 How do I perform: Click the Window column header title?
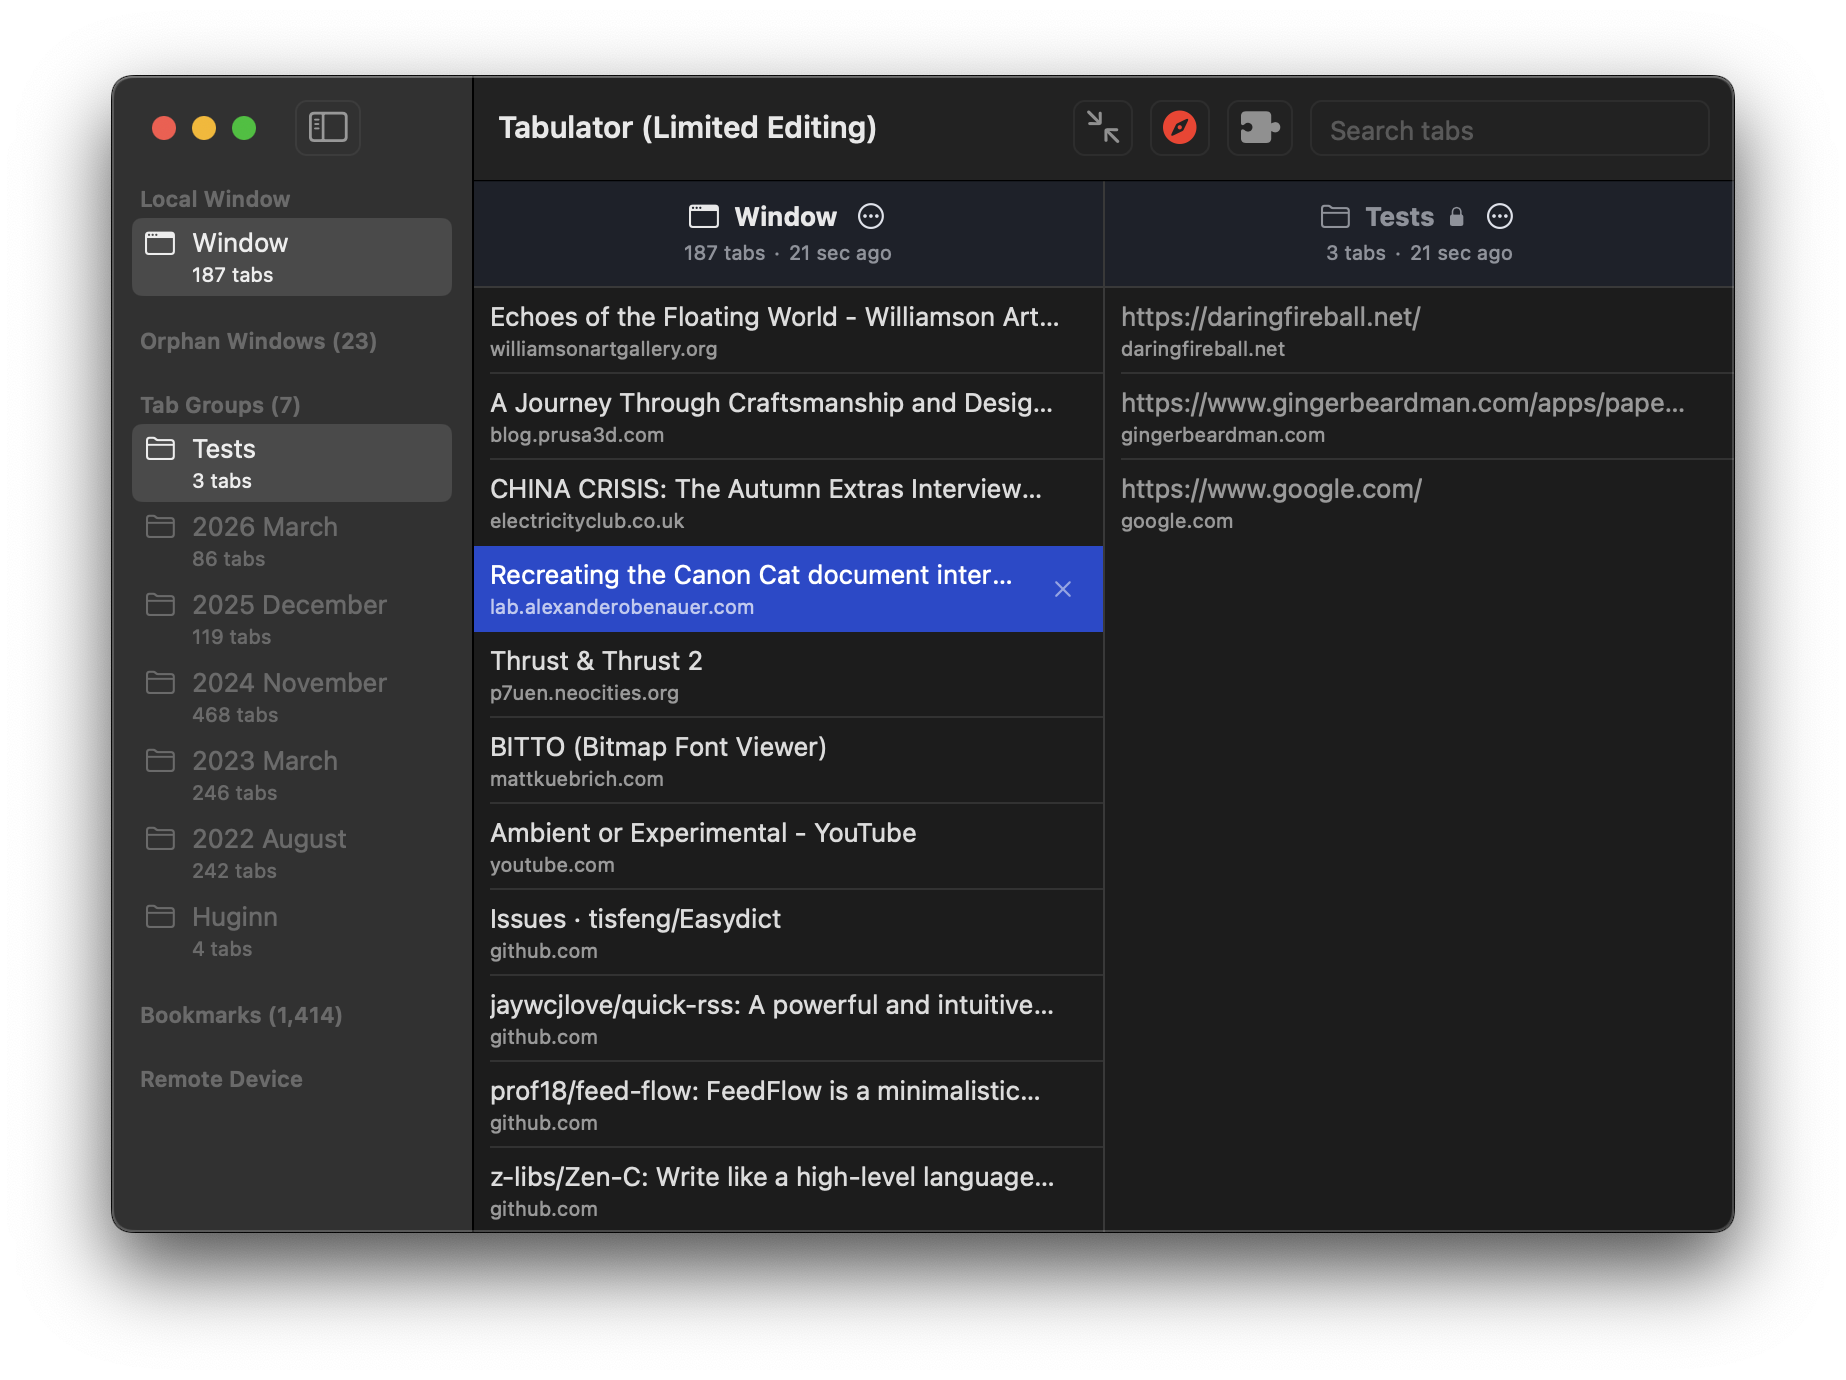(785, 217)
